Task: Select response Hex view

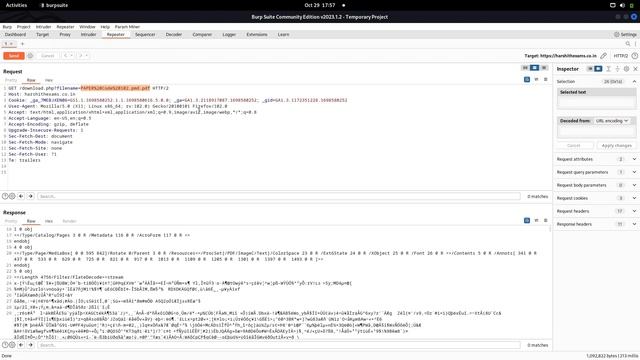Action: tap(49, 221)
